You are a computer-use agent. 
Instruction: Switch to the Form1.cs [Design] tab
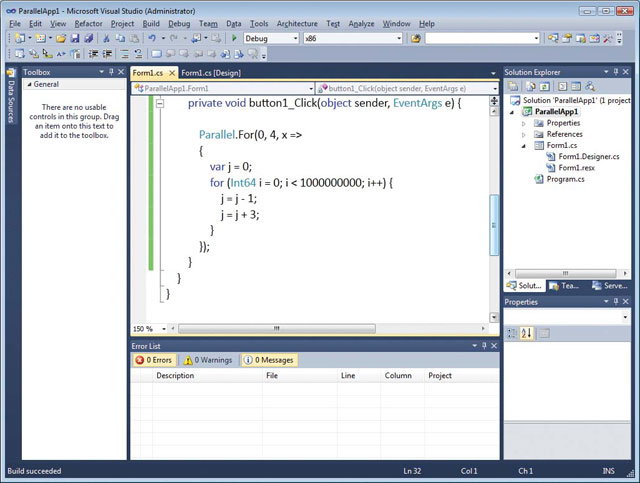click(211, 73)
